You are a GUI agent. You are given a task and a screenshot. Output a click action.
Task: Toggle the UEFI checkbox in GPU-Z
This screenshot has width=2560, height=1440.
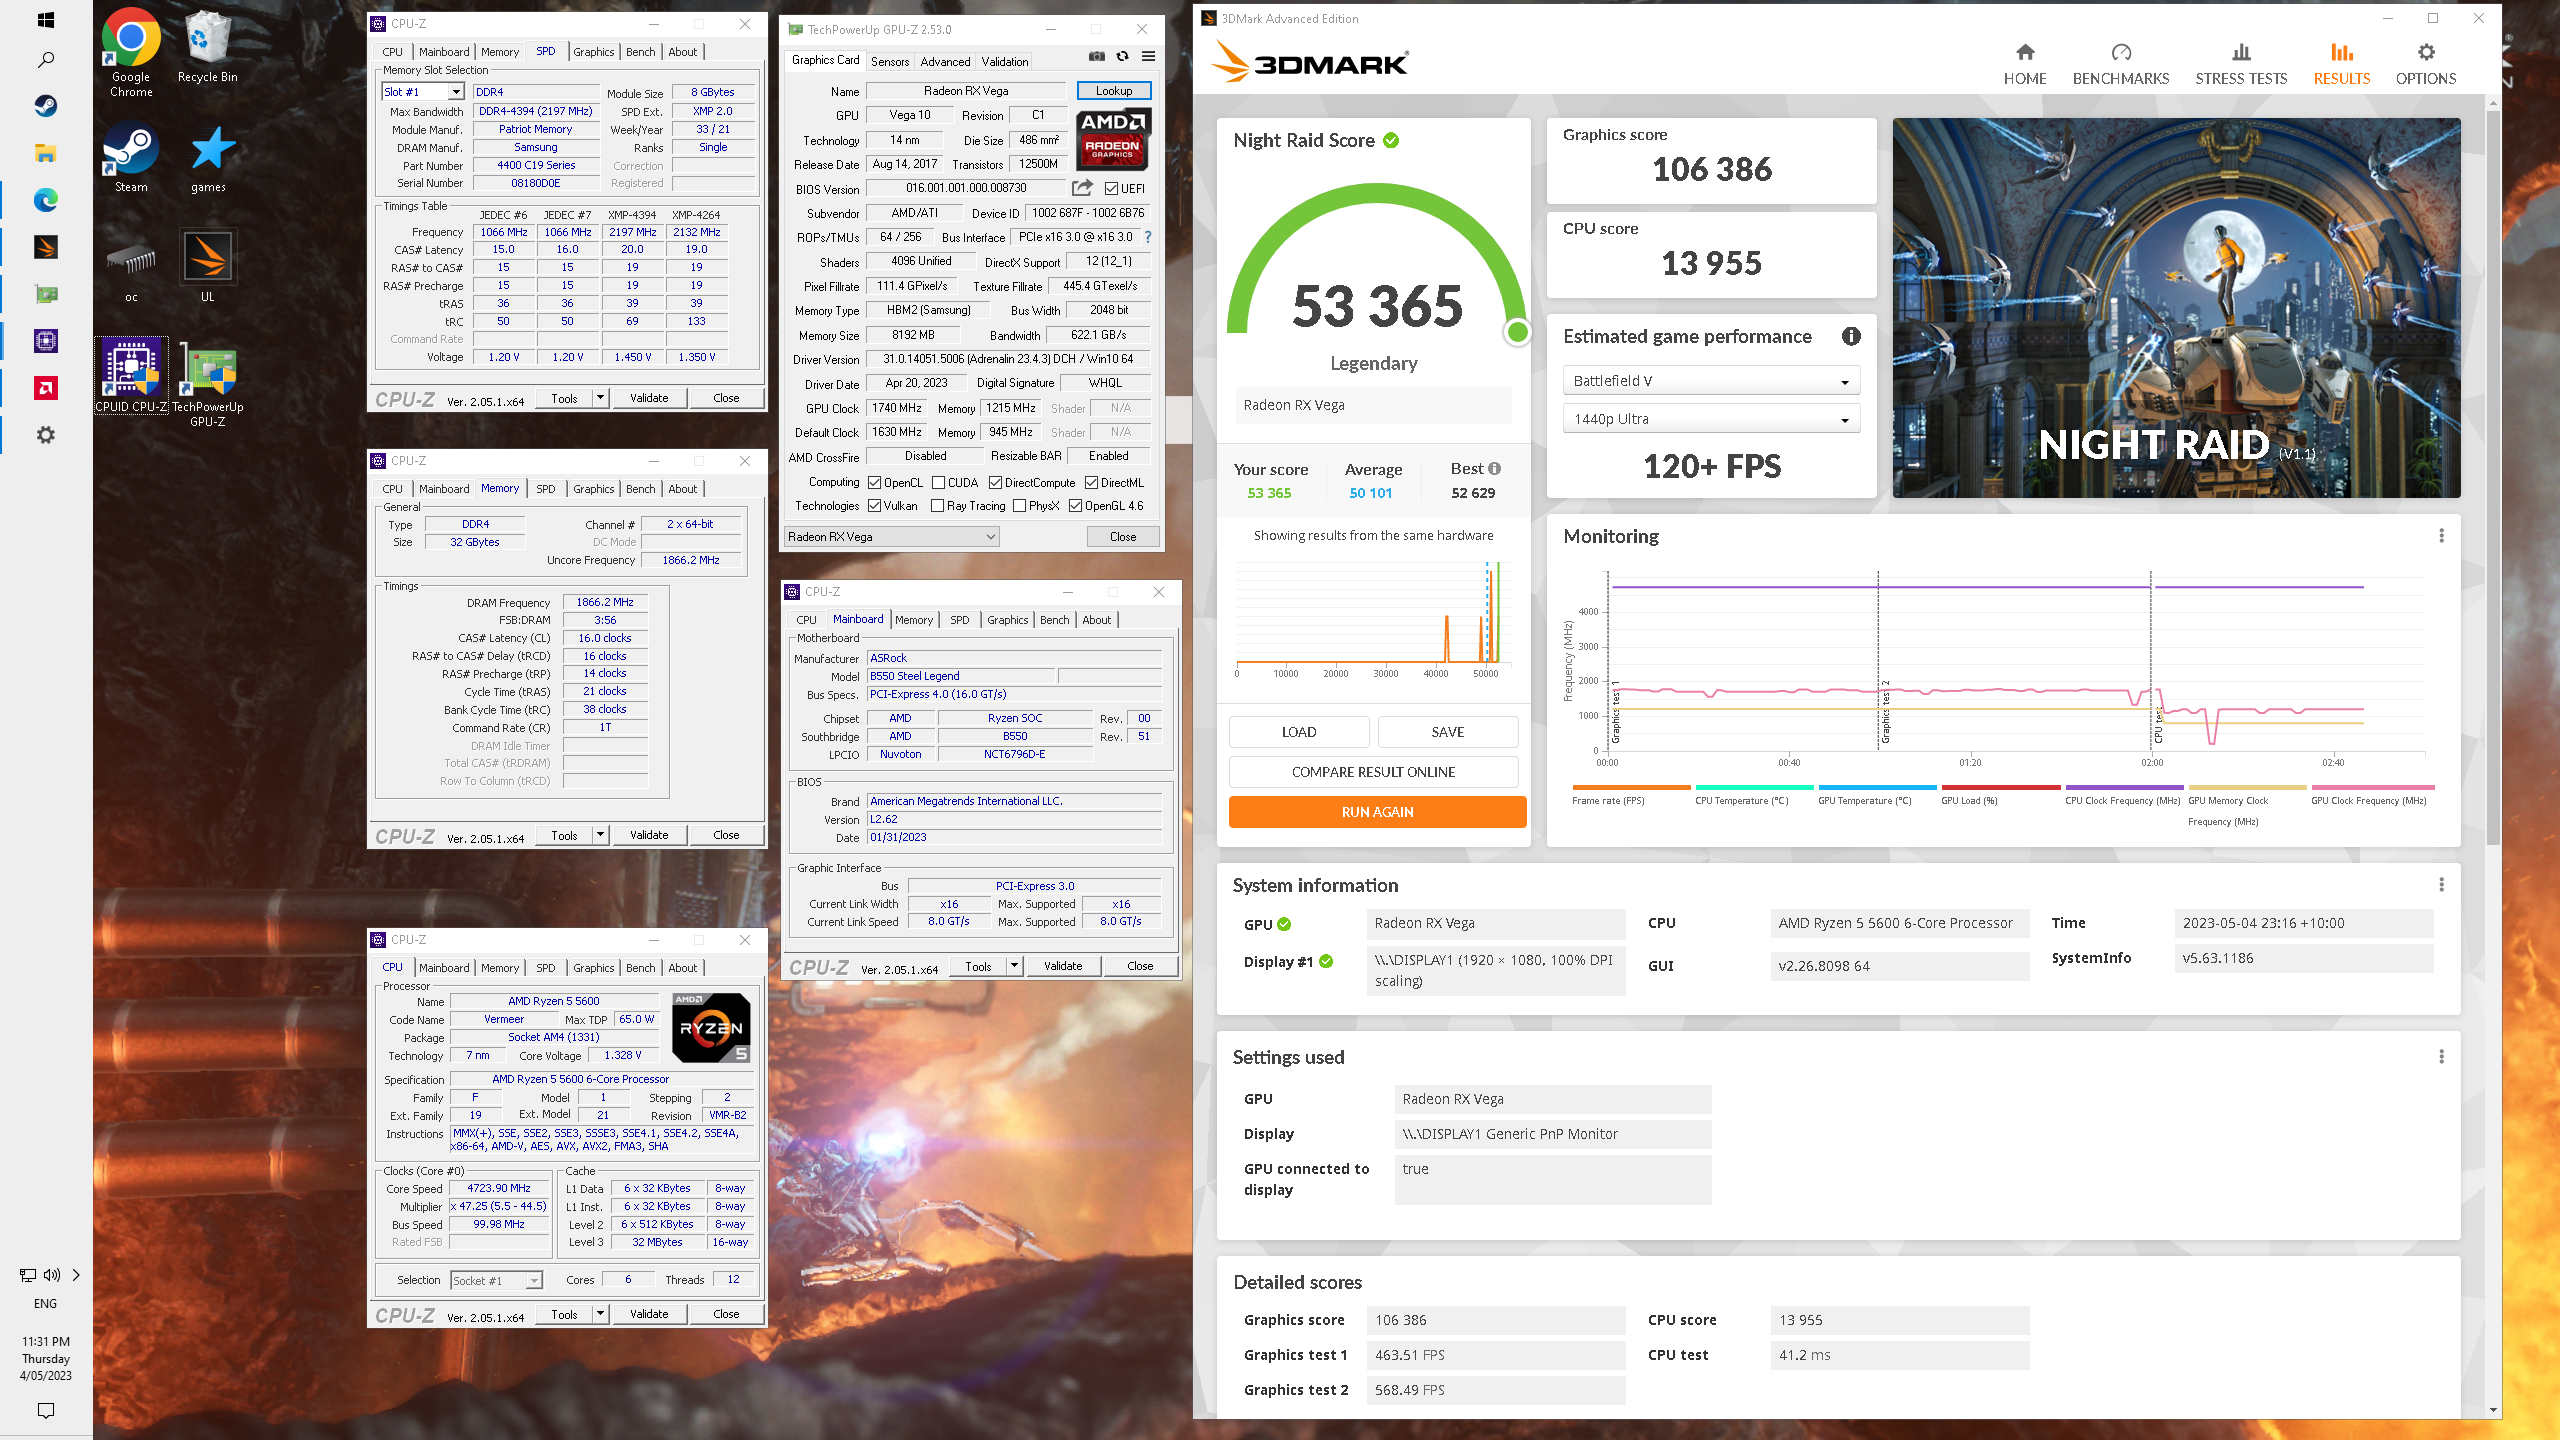[x=1111, y=188]
